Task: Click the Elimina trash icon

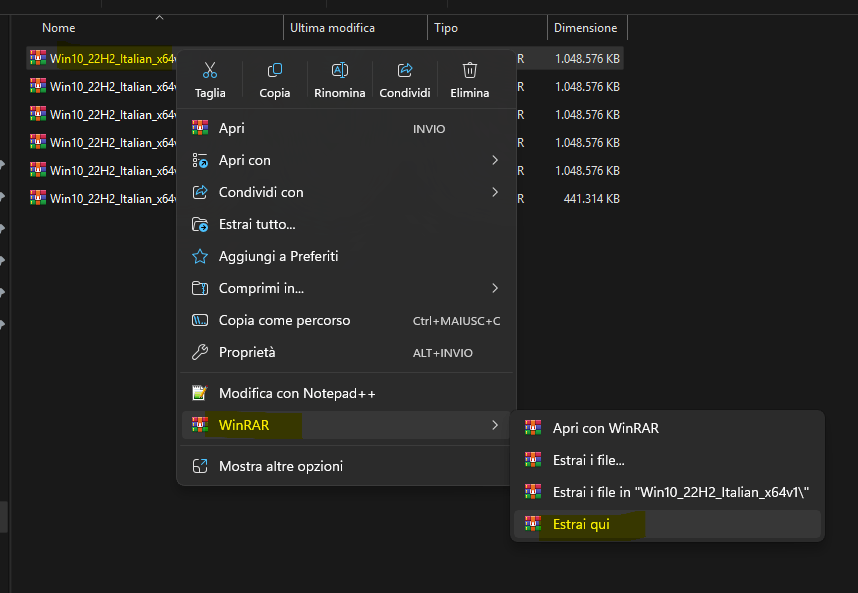Action: point(470,71)
